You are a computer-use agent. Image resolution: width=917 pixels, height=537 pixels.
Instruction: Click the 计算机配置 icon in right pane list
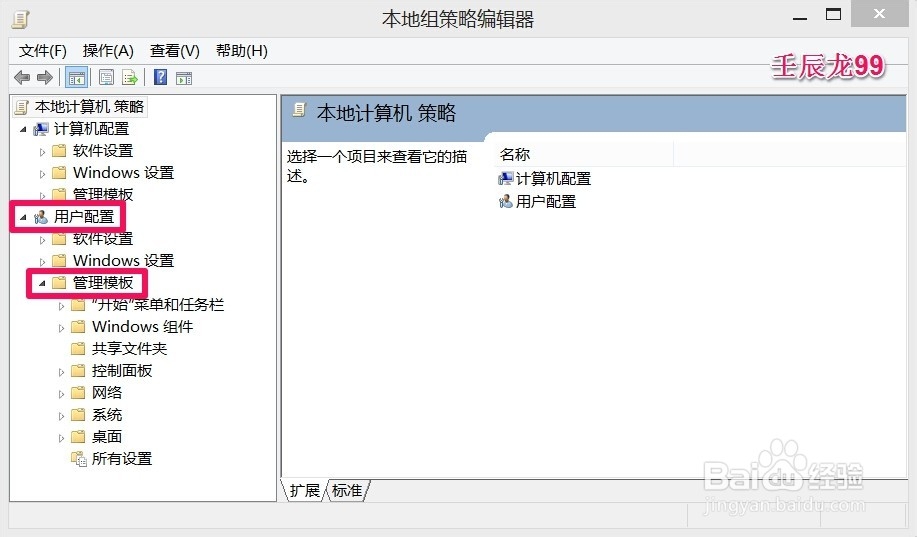505,178
